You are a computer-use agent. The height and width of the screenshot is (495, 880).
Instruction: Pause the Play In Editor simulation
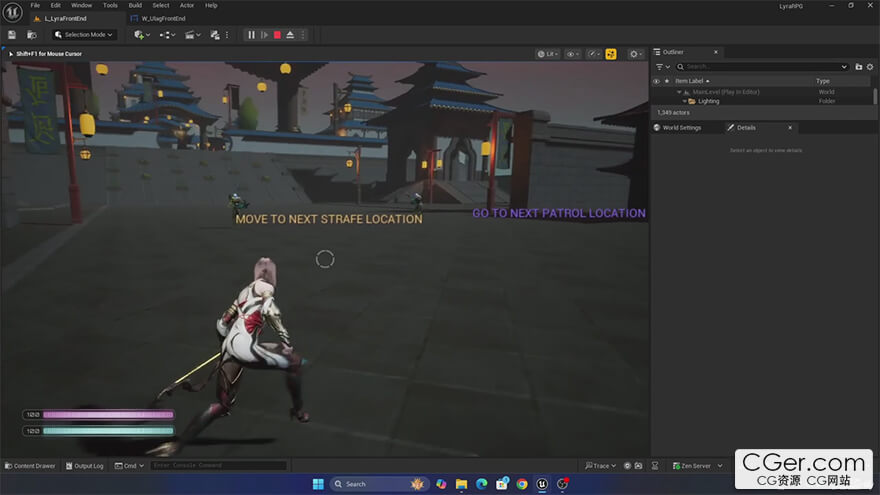pyautogui.click(x=252, y=35)
